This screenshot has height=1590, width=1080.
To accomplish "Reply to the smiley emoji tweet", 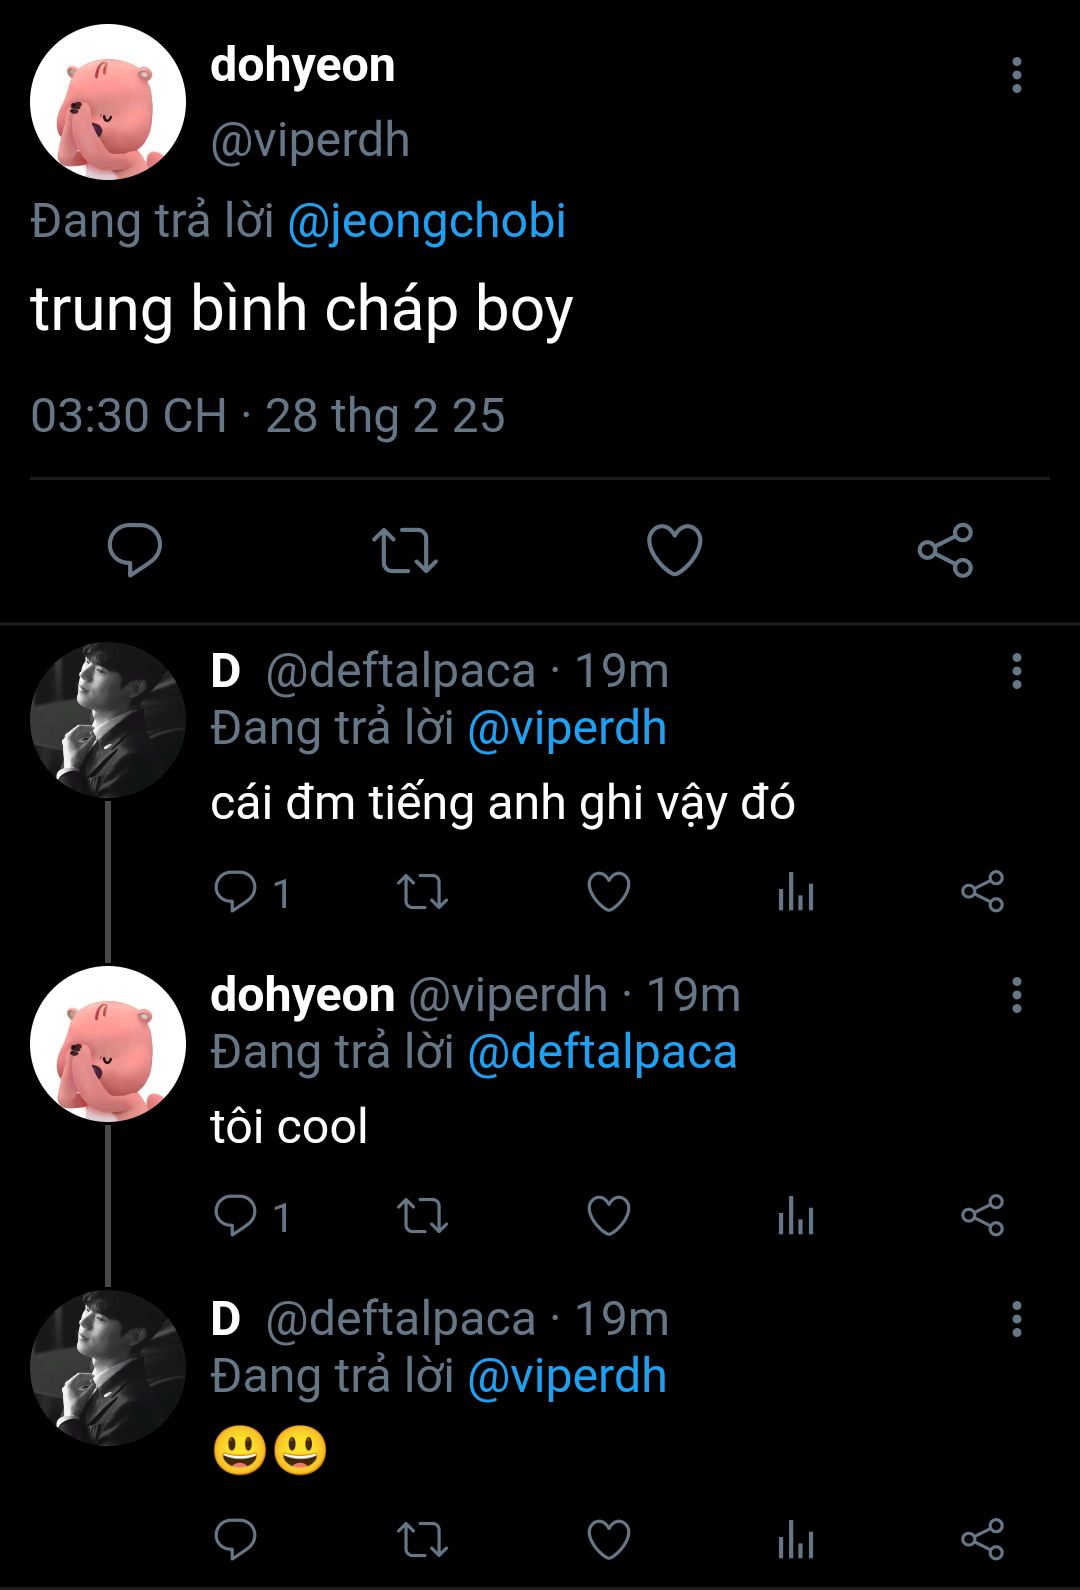I will pyautogui.click(x=236, y=1539).
